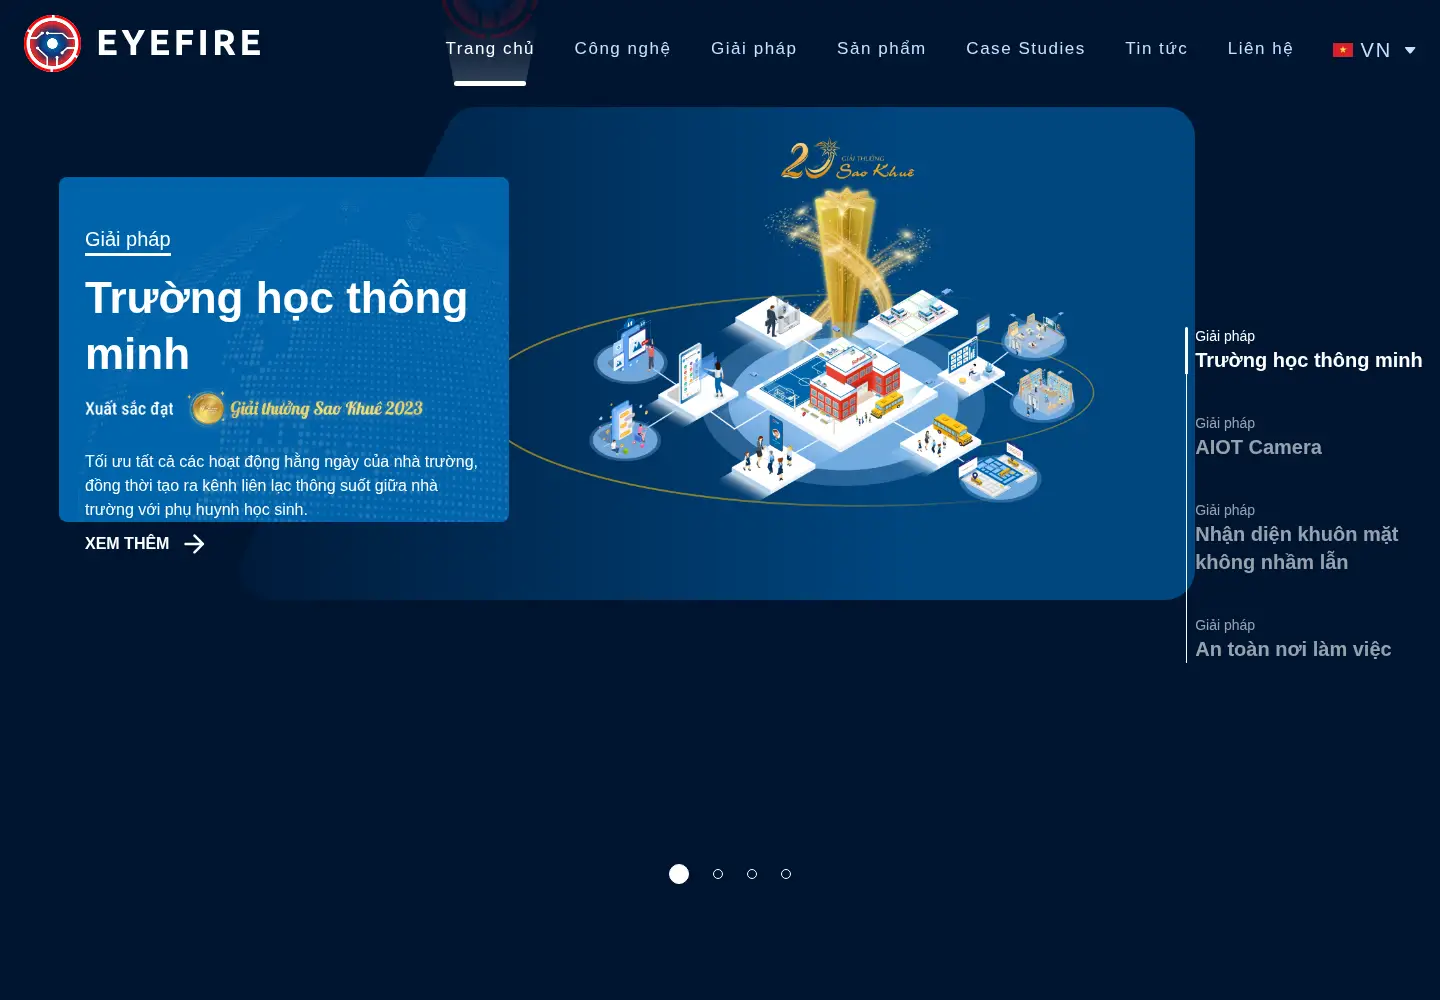
Task: Click the large Trường học thông minh heading
Action: (276, 326)
